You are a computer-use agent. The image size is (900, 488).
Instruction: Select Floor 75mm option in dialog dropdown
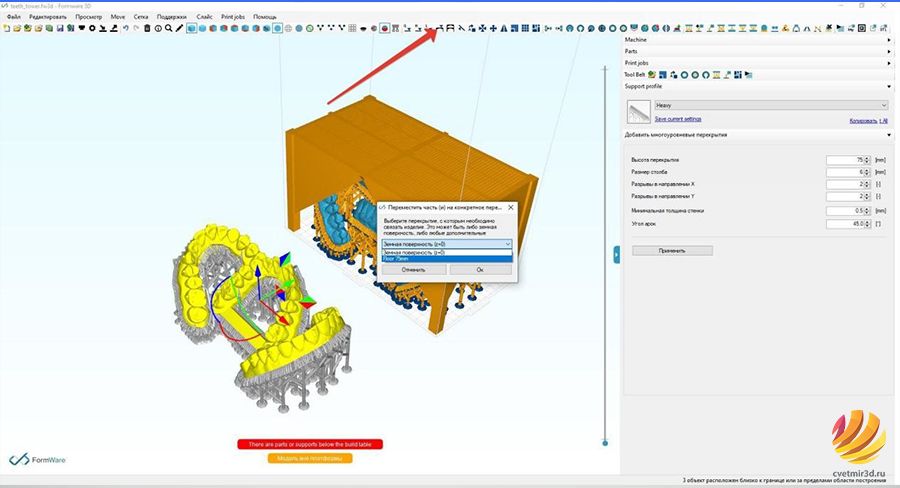(x=447, y=259)
